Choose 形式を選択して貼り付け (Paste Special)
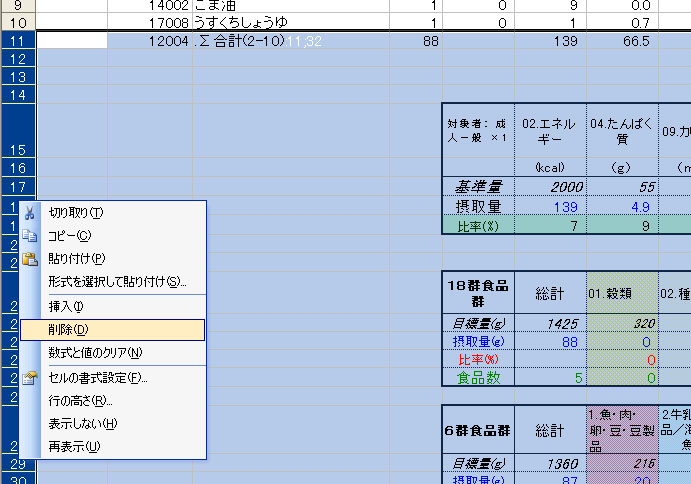This screenshot has width=691, height=484. (x=118, y=282)
